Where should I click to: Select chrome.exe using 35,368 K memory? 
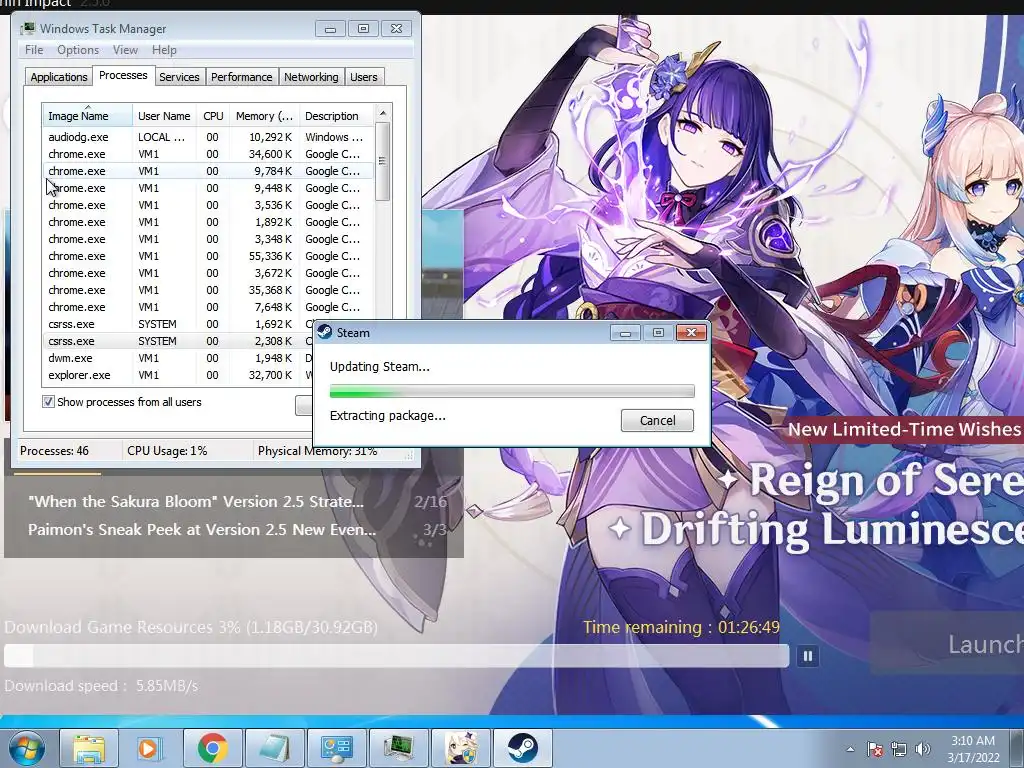[x=208, y=290]
